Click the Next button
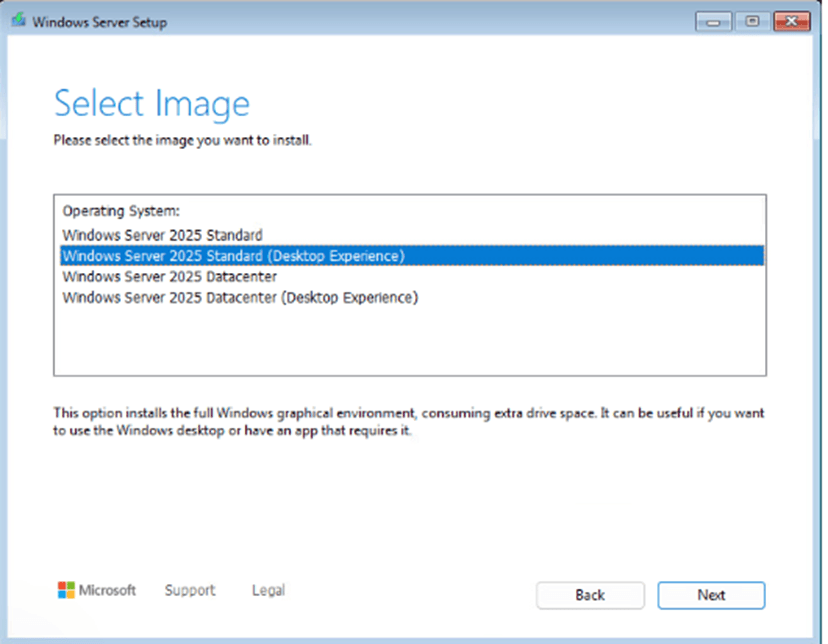Image resolution: width=828 pixels, height=644 pixels. click(711, 595)
